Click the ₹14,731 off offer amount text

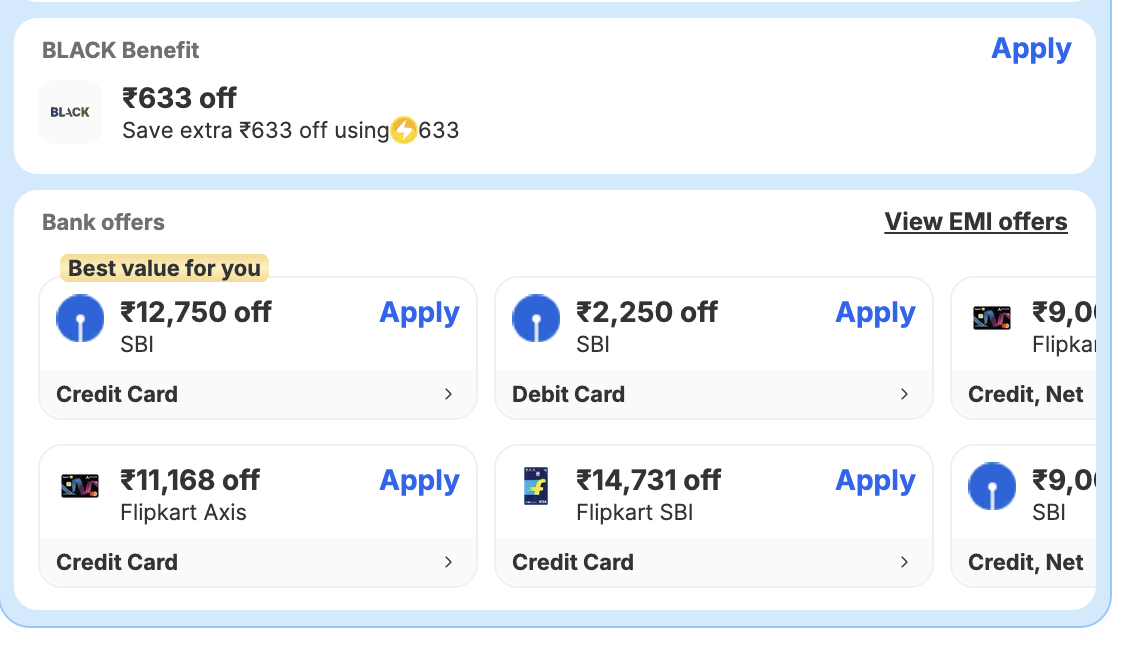pos(648,481)
